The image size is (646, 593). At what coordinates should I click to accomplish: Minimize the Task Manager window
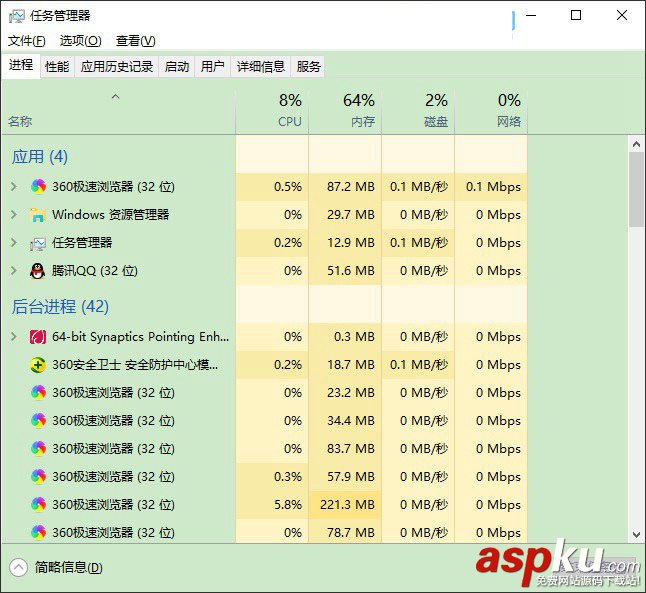click(531, 16)
